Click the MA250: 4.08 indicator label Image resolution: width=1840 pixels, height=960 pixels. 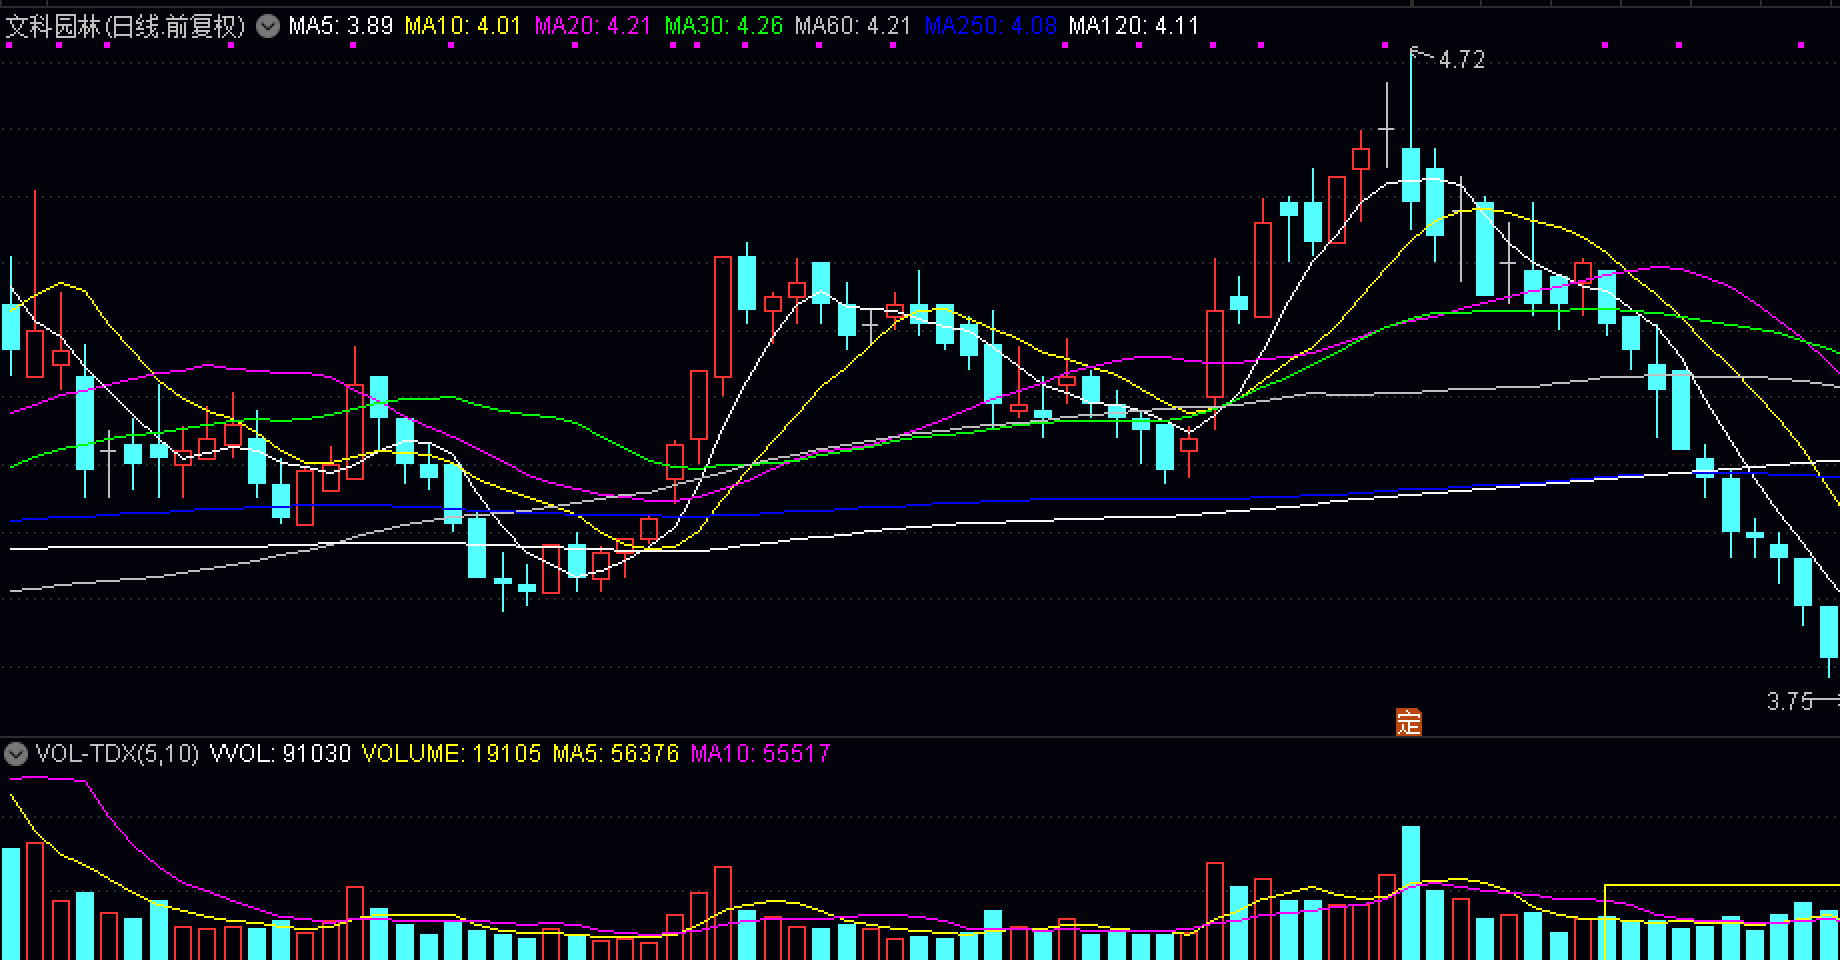tap(990, 26)
